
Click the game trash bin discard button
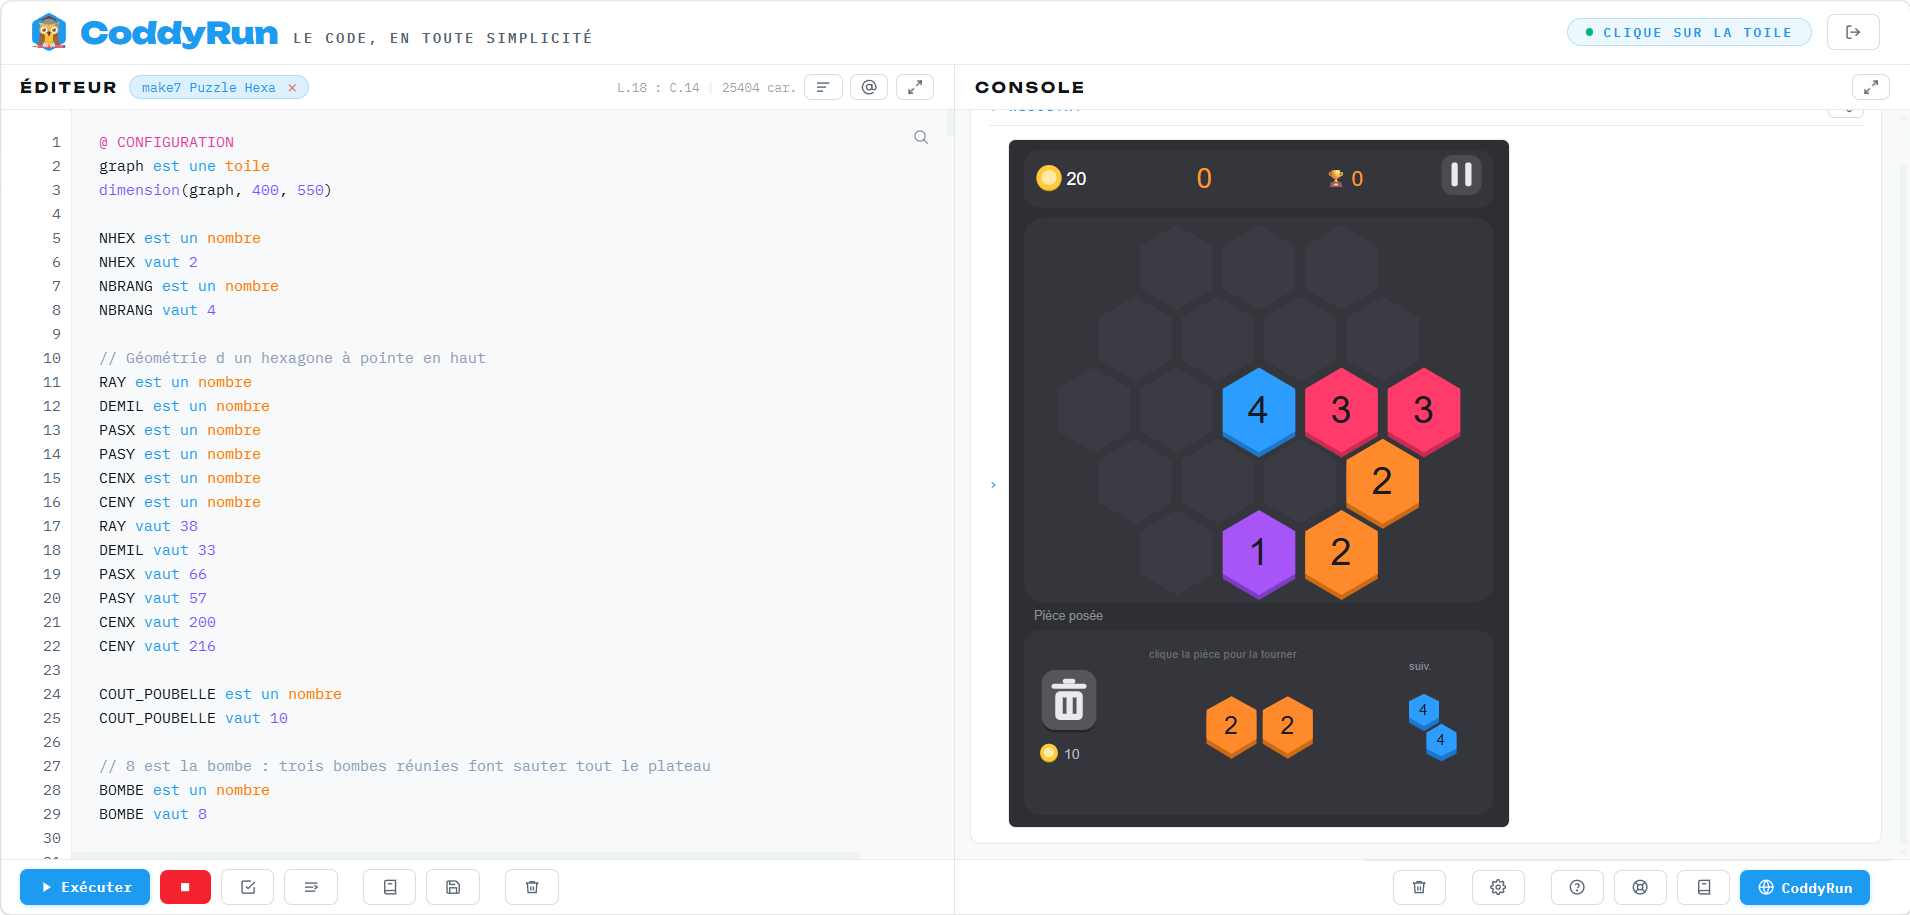[1069, 700]
